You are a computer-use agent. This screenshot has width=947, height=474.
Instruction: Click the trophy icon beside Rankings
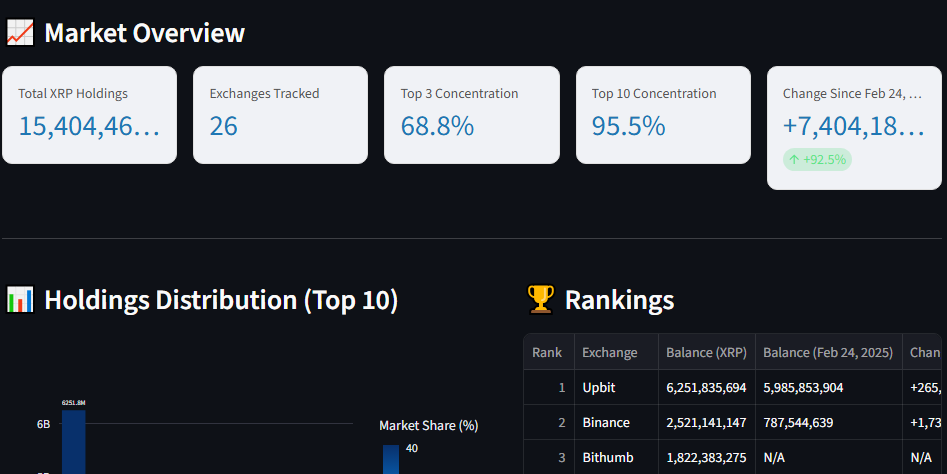(x=540, y=299)
